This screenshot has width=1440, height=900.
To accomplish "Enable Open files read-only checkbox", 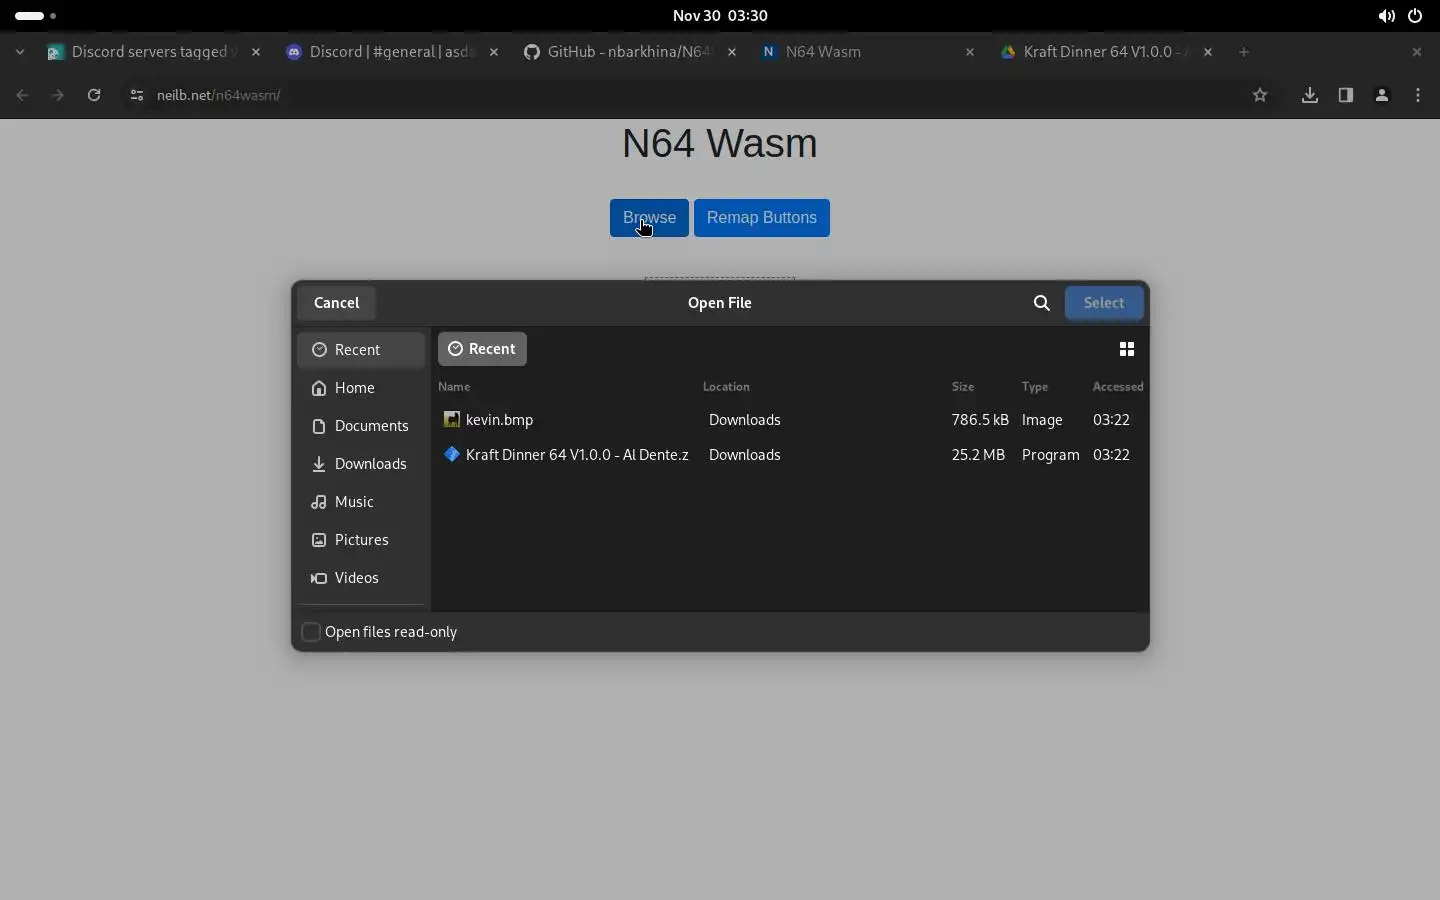I will [x=311, y=632].
